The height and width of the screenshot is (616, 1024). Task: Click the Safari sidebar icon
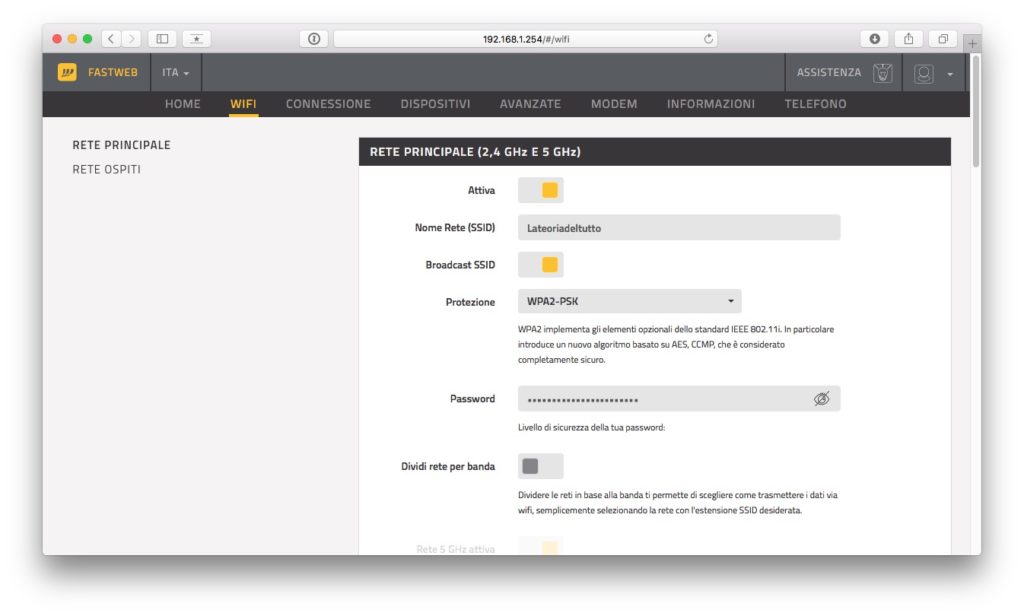(x=161, y=38)
